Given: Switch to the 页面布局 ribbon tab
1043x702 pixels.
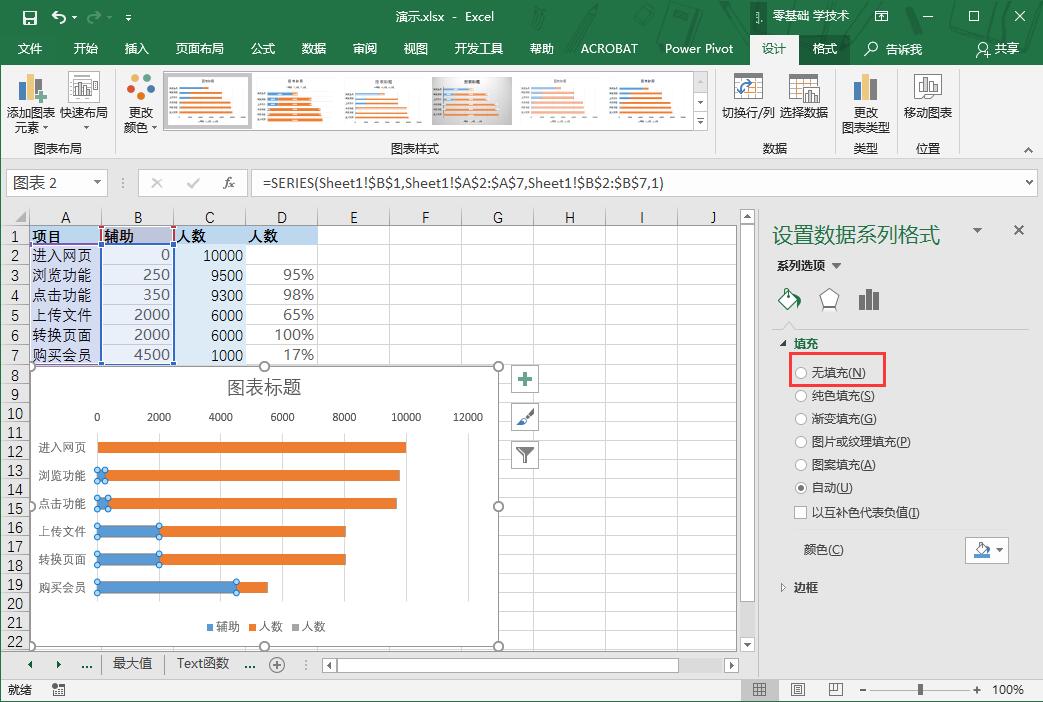Looking at the screenshot, I should pos(200,49).
